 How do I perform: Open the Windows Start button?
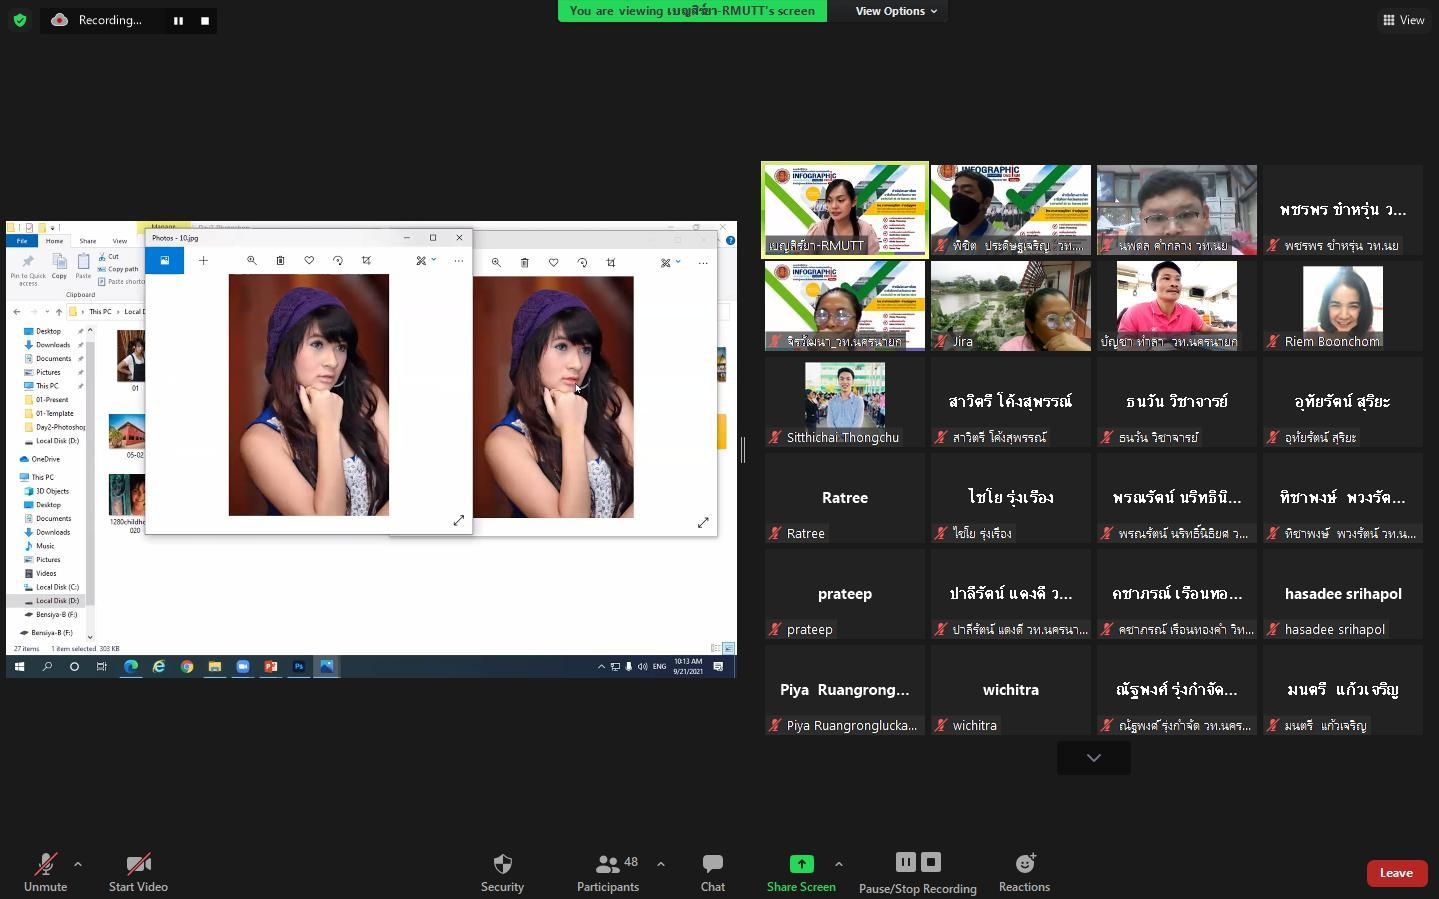click(x=19, y=666)
